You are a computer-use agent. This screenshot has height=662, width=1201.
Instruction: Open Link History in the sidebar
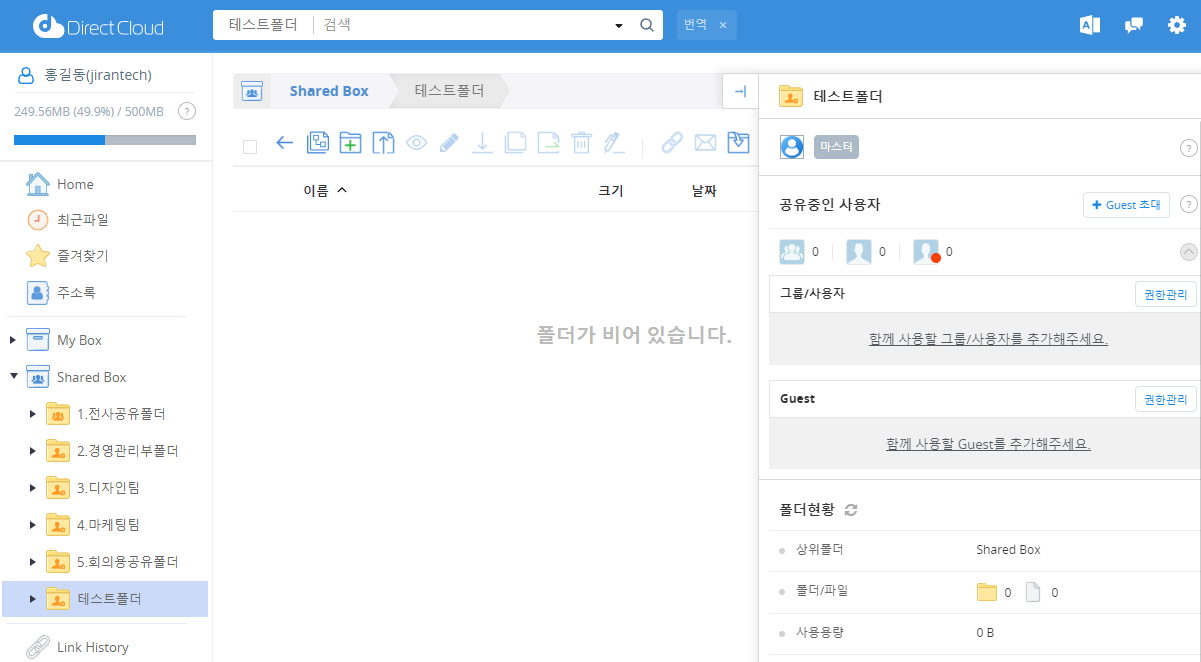tap(92, 647)
